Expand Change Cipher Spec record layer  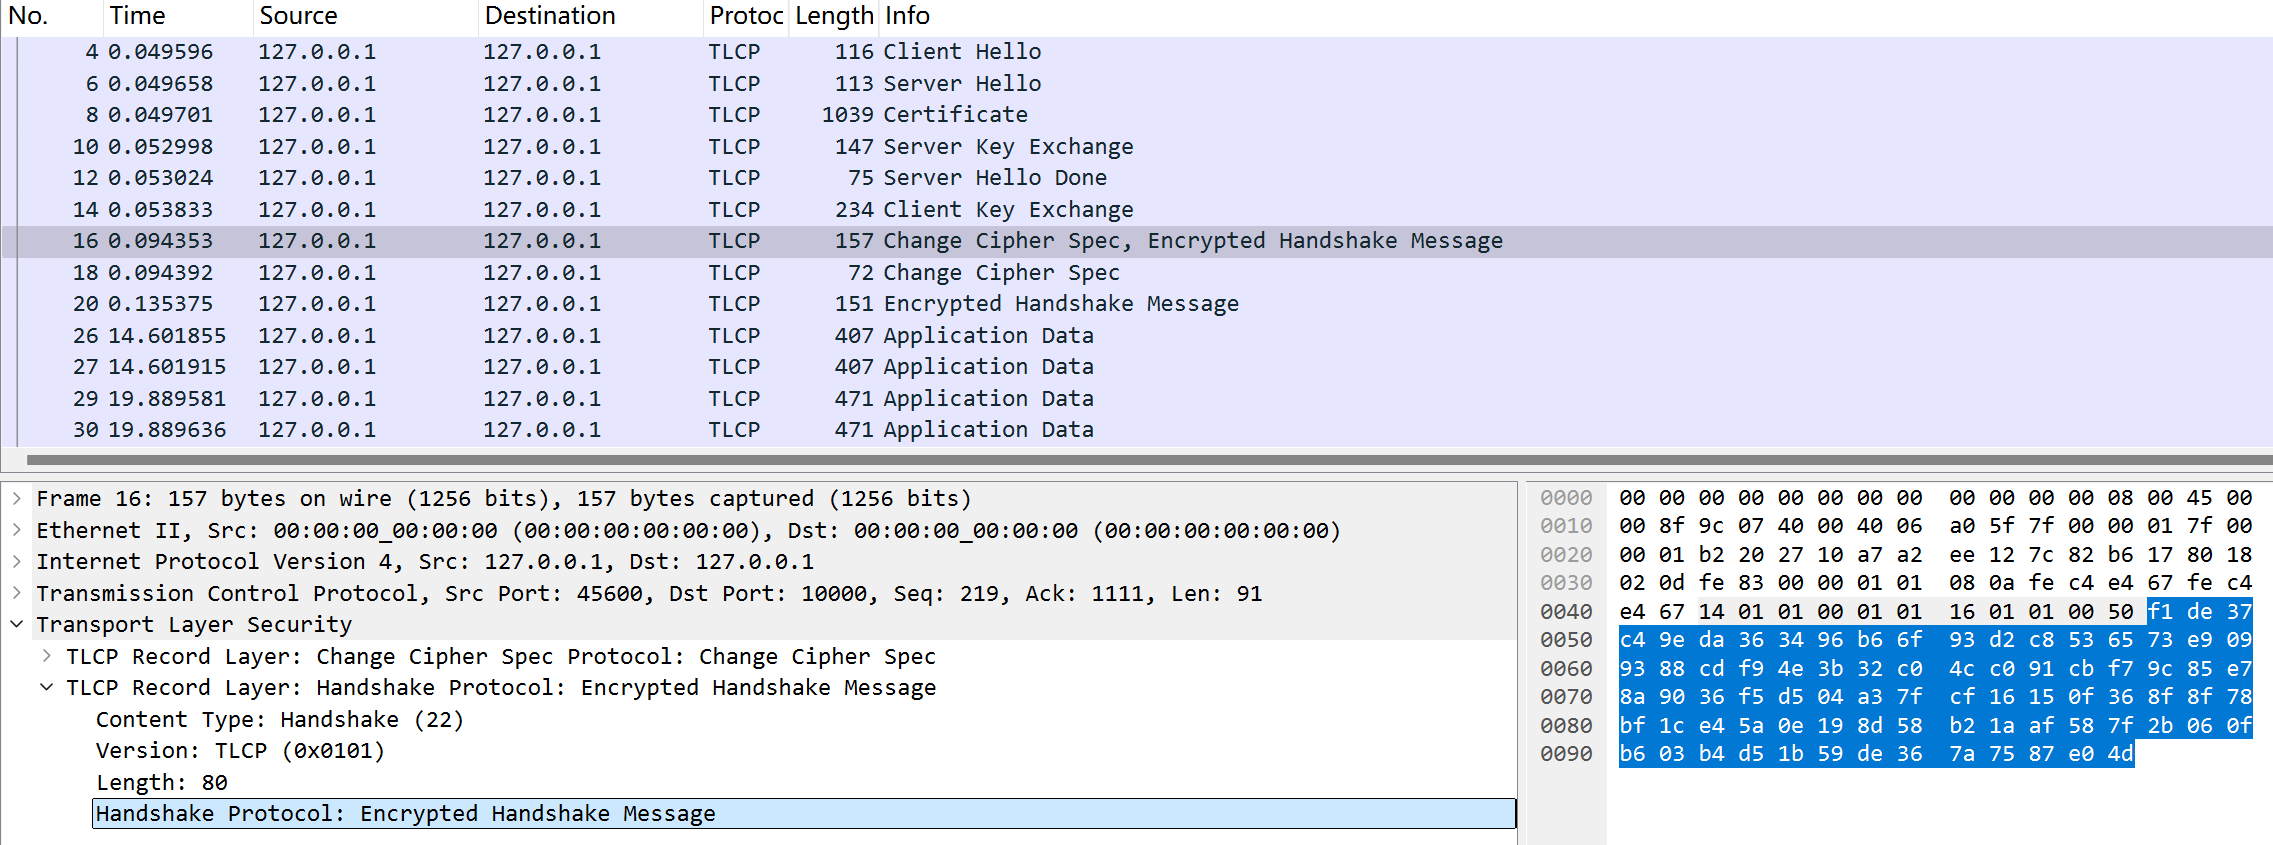(x=47, y=656)
